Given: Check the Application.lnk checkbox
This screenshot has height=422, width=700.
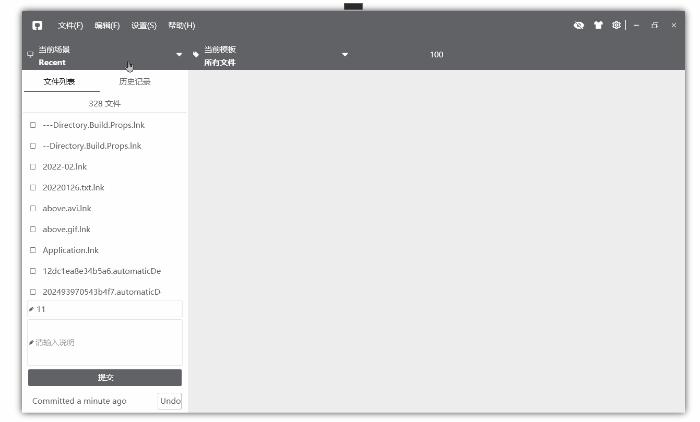Looking at the screenshot, I should tap(33, 250).
